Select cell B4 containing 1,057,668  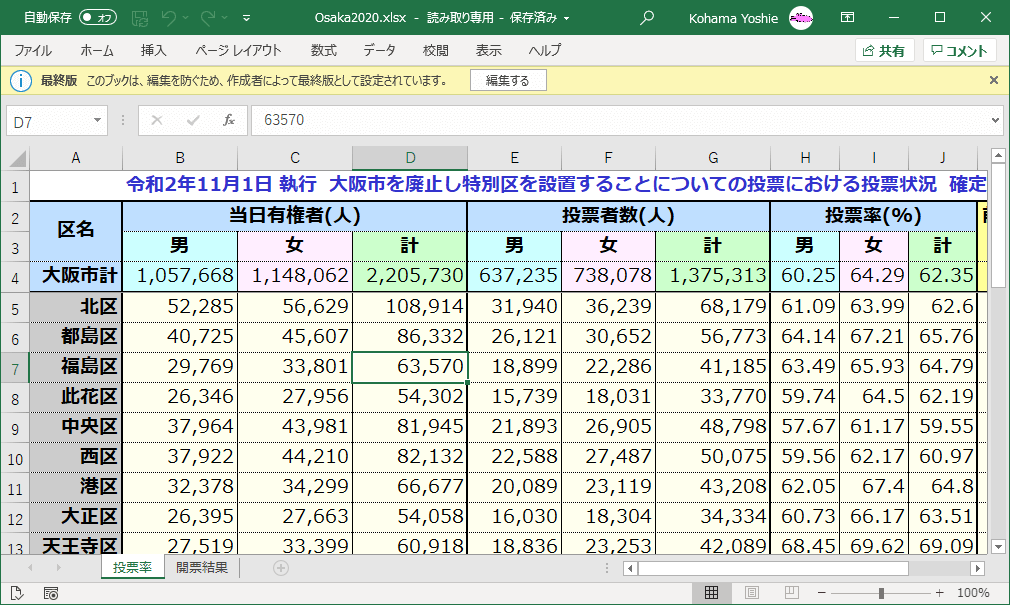click(179, 274)
